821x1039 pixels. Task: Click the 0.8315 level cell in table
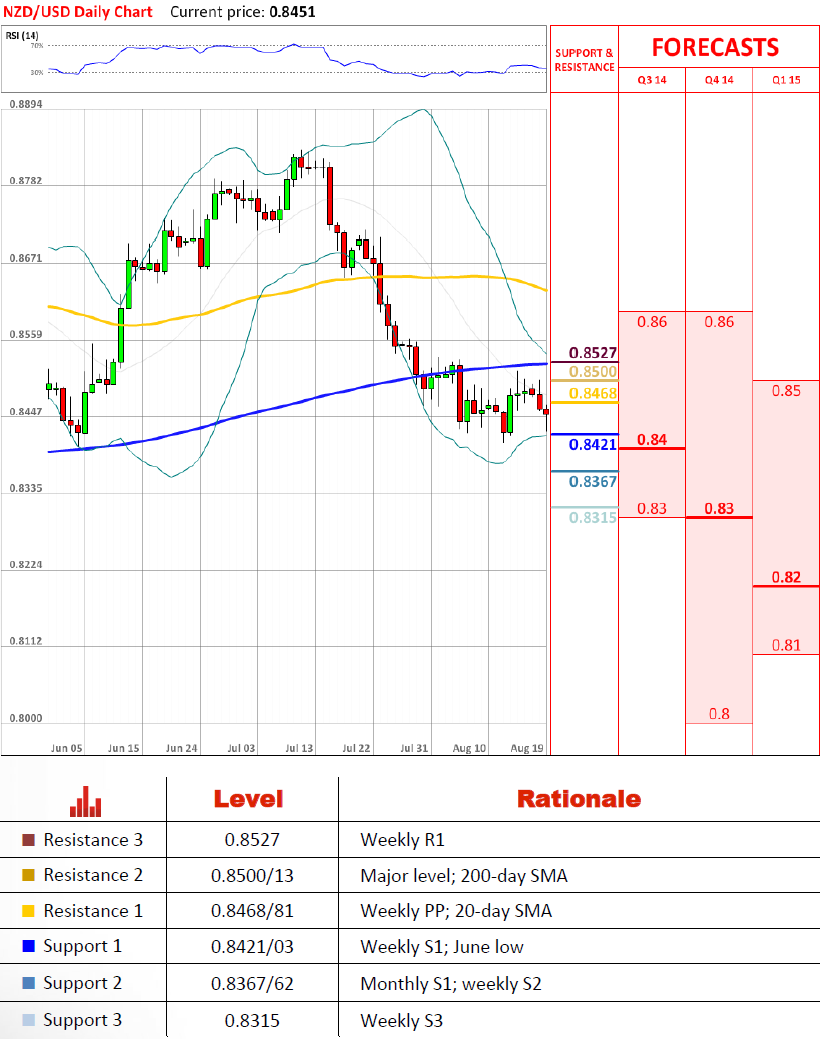pos(252,1020)
